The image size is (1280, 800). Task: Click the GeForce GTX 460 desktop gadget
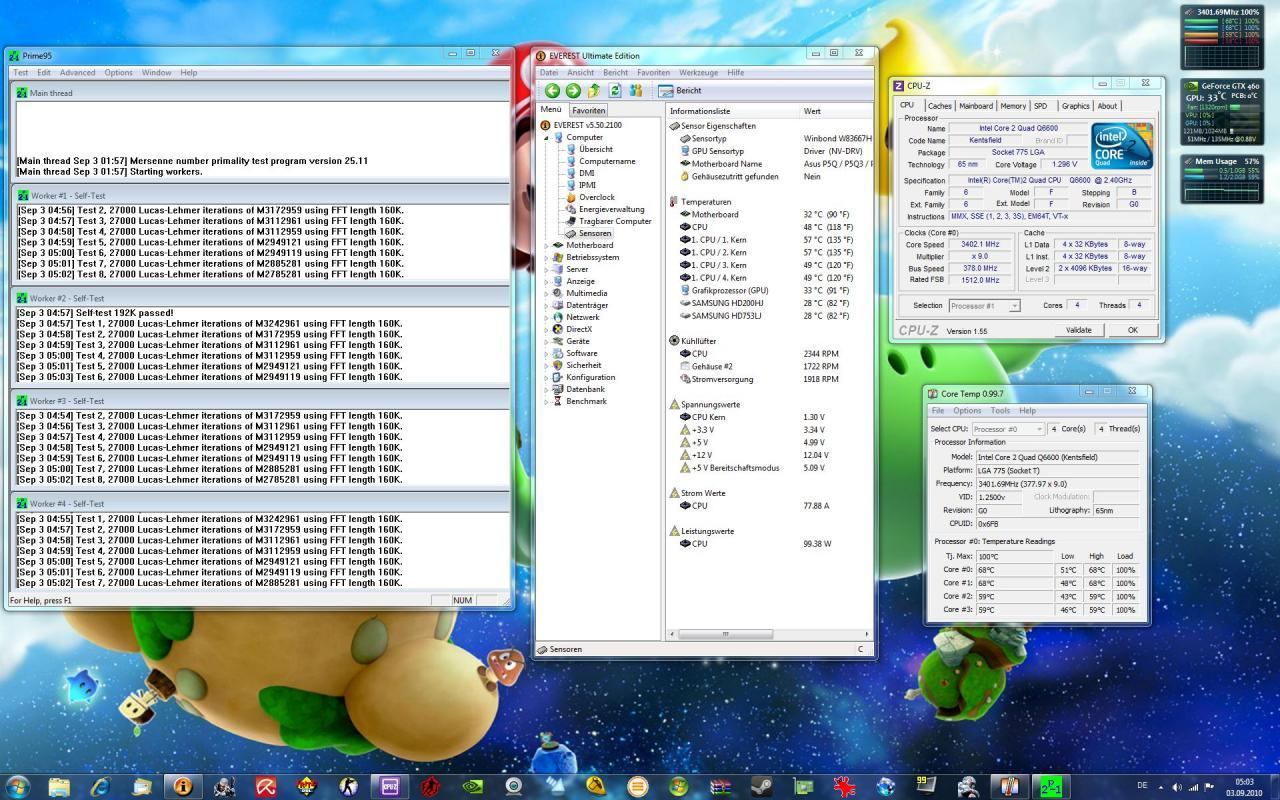[x=1222, y=113]
